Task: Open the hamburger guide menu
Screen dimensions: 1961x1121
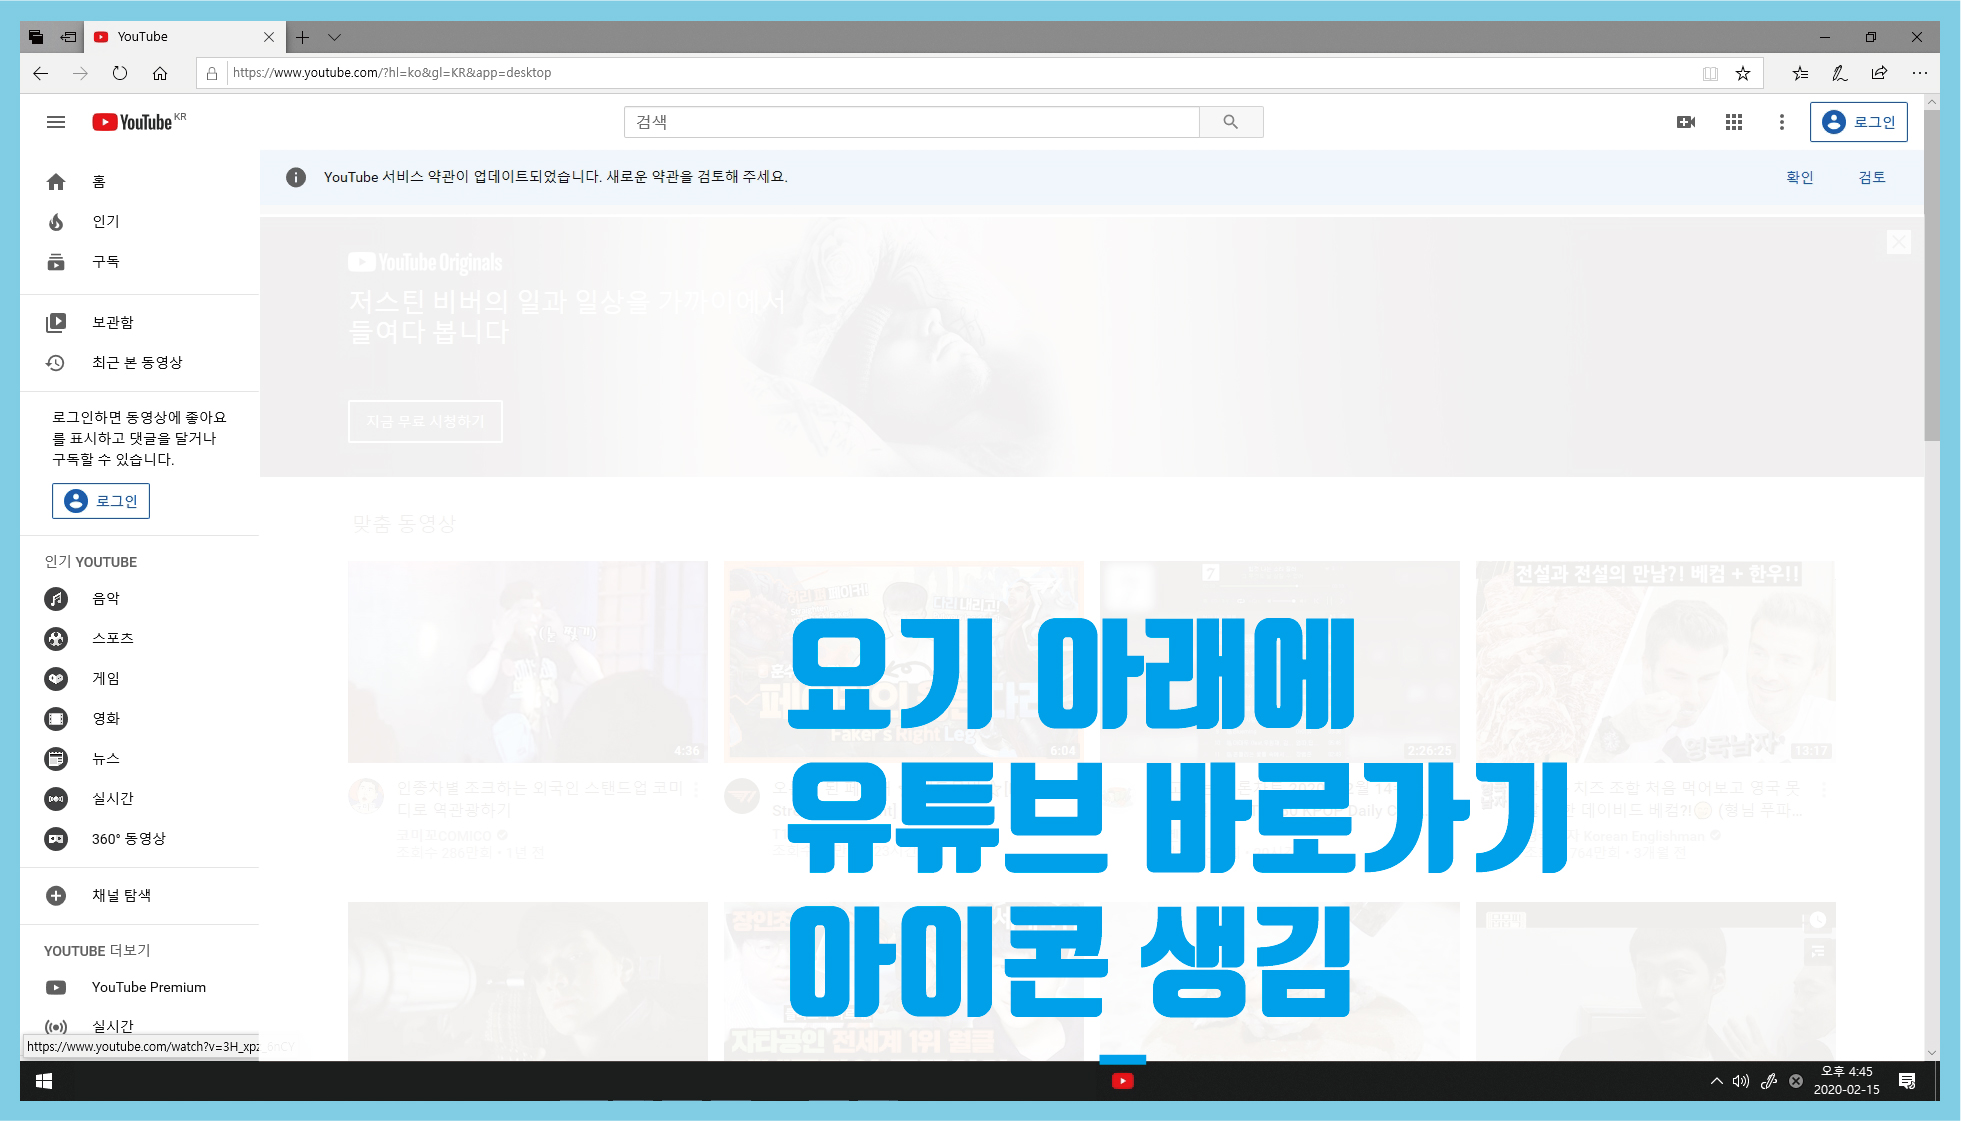Action: coord(56,122)
